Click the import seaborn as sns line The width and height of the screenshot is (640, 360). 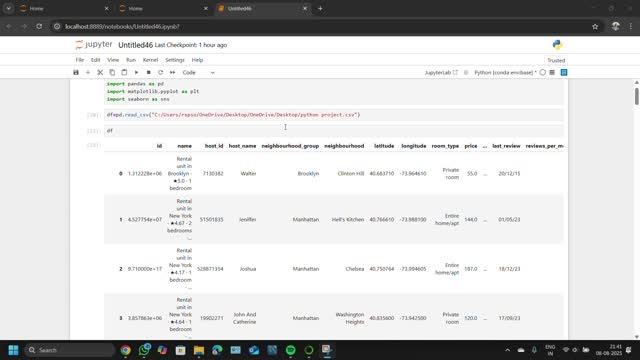tap(138, 99)
